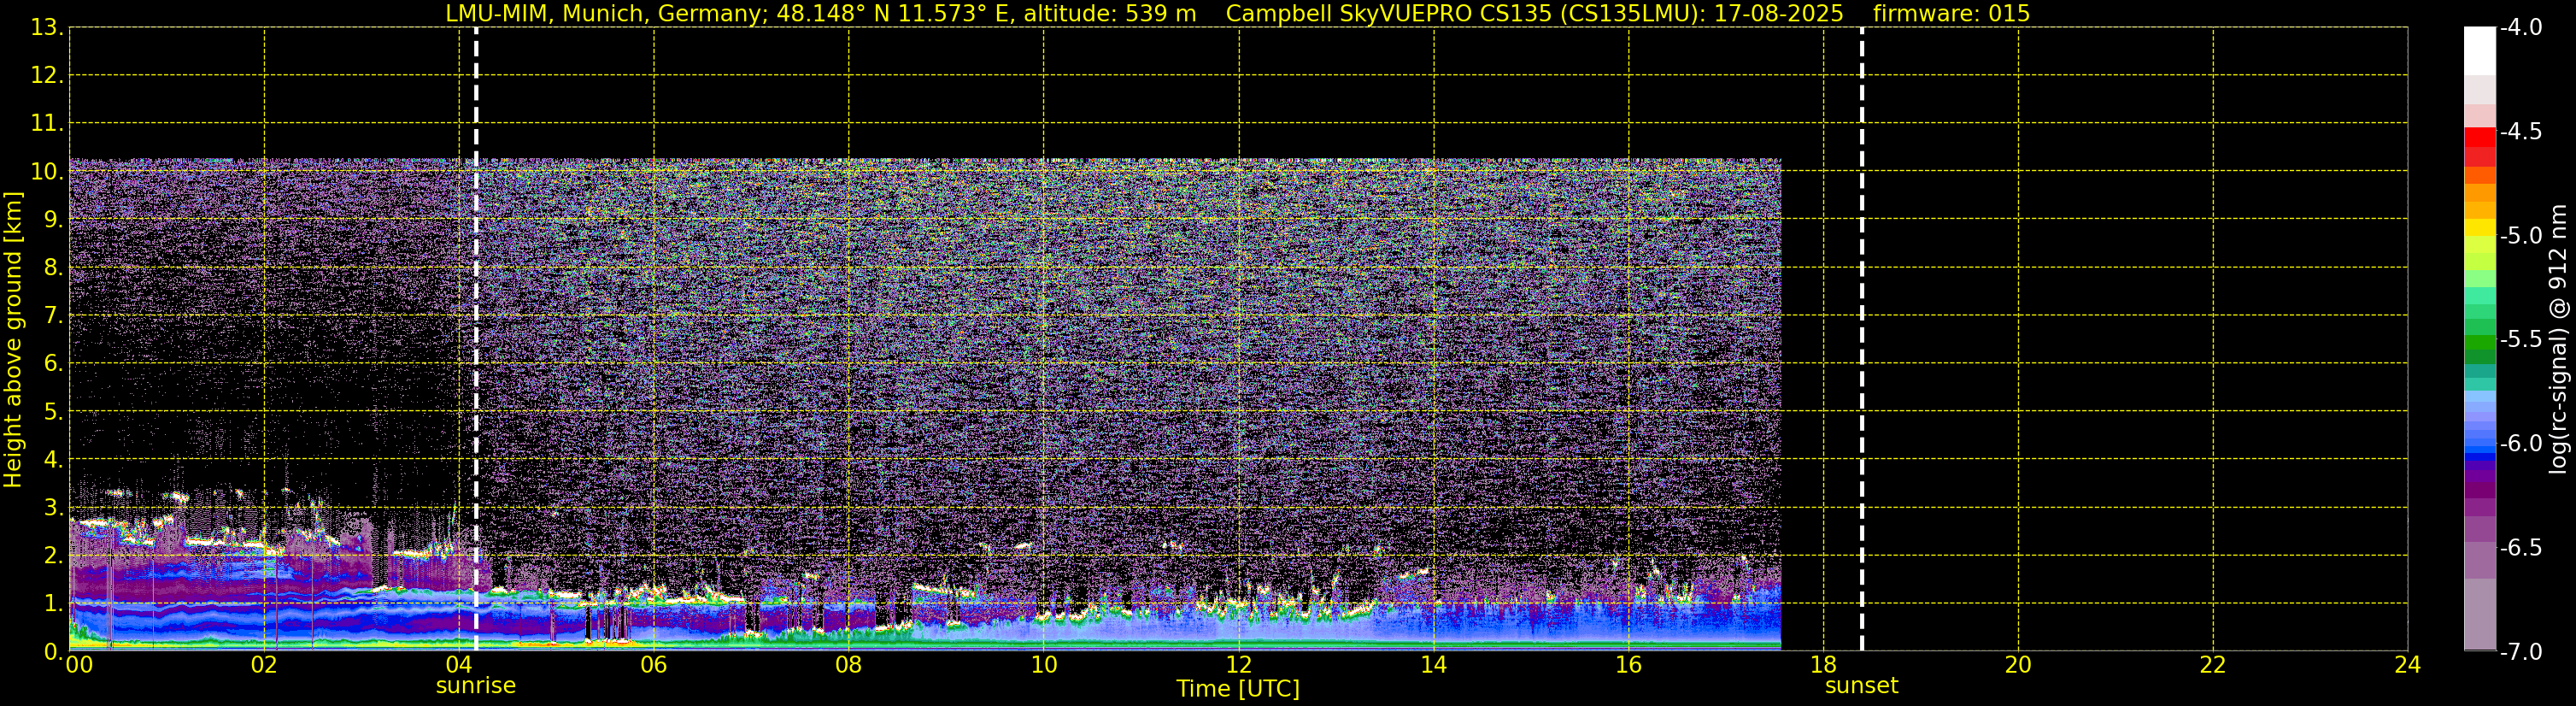Click the green band of the colorbar
Viewport: 2576px width, 706px height.
[x=2479, y=340]
